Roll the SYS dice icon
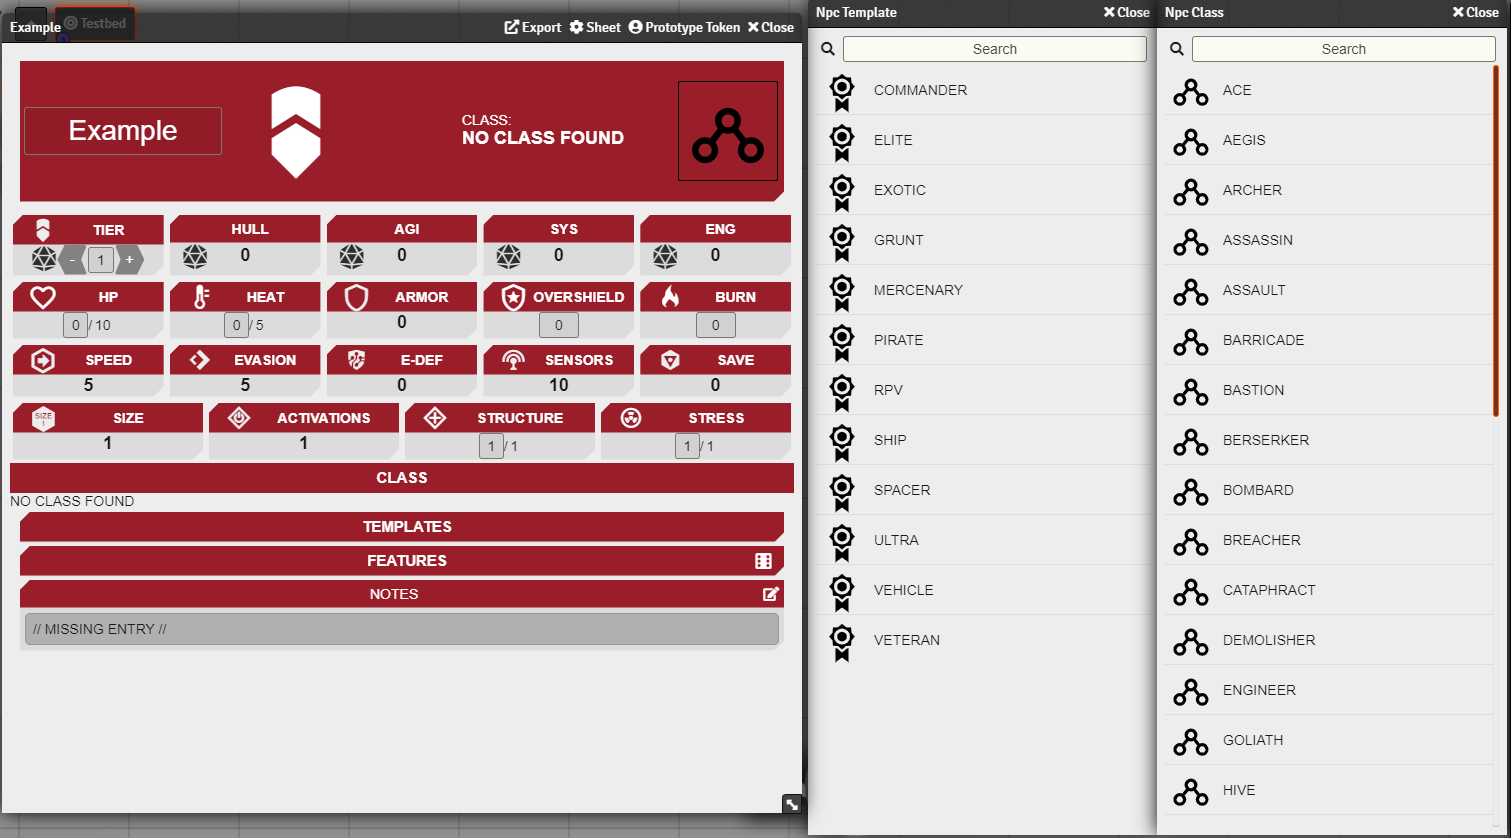 508,257
